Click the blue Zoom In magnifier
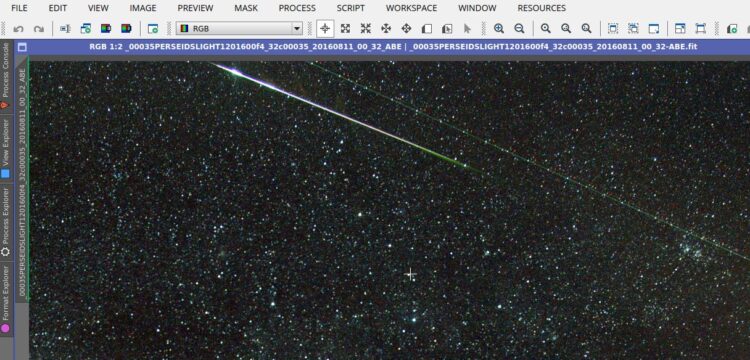Viewport: 750px width, 360px height. [x=499, y=29]
